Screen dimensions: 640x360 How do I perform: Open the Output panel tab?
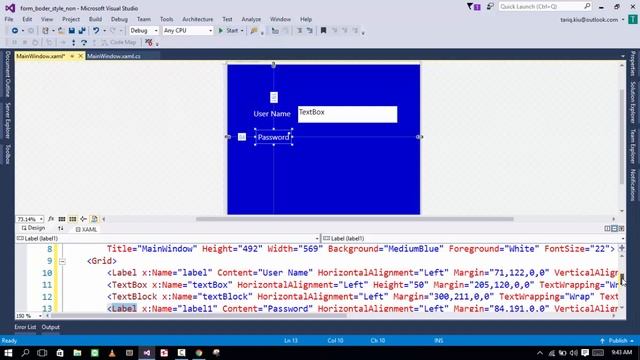point(51,327)
